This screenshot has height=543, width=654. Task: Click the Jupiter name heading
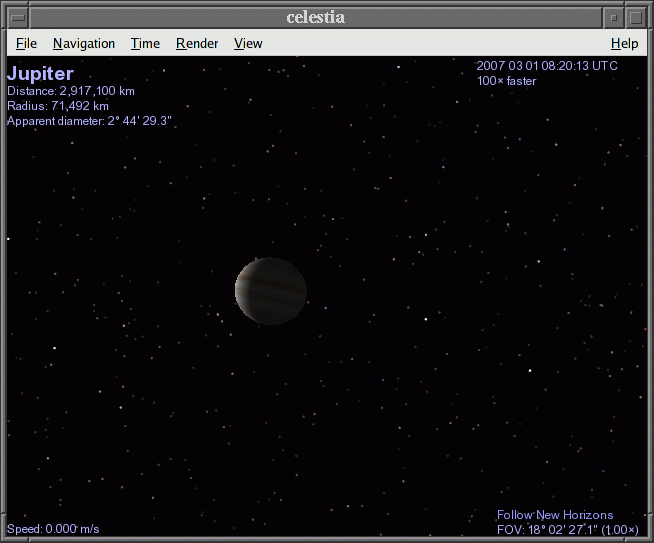coord(40,74)
